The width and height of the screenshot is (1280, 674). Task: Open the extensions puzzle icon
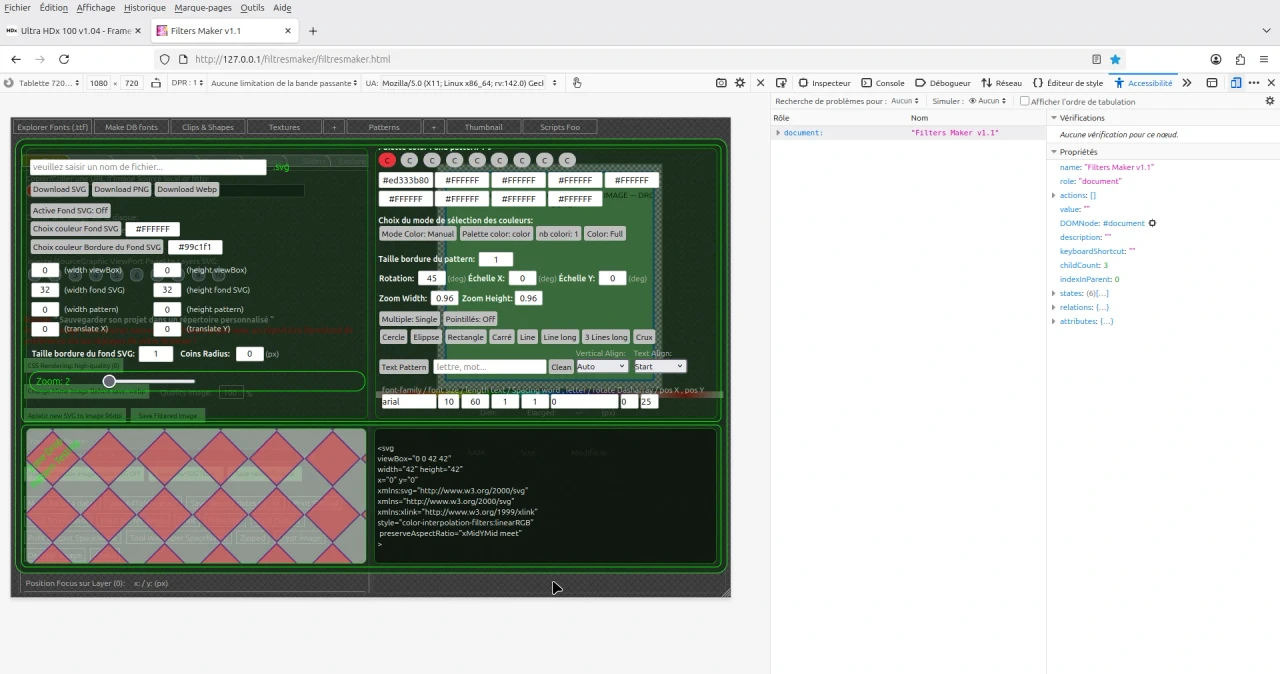[x=1240, y=59]
